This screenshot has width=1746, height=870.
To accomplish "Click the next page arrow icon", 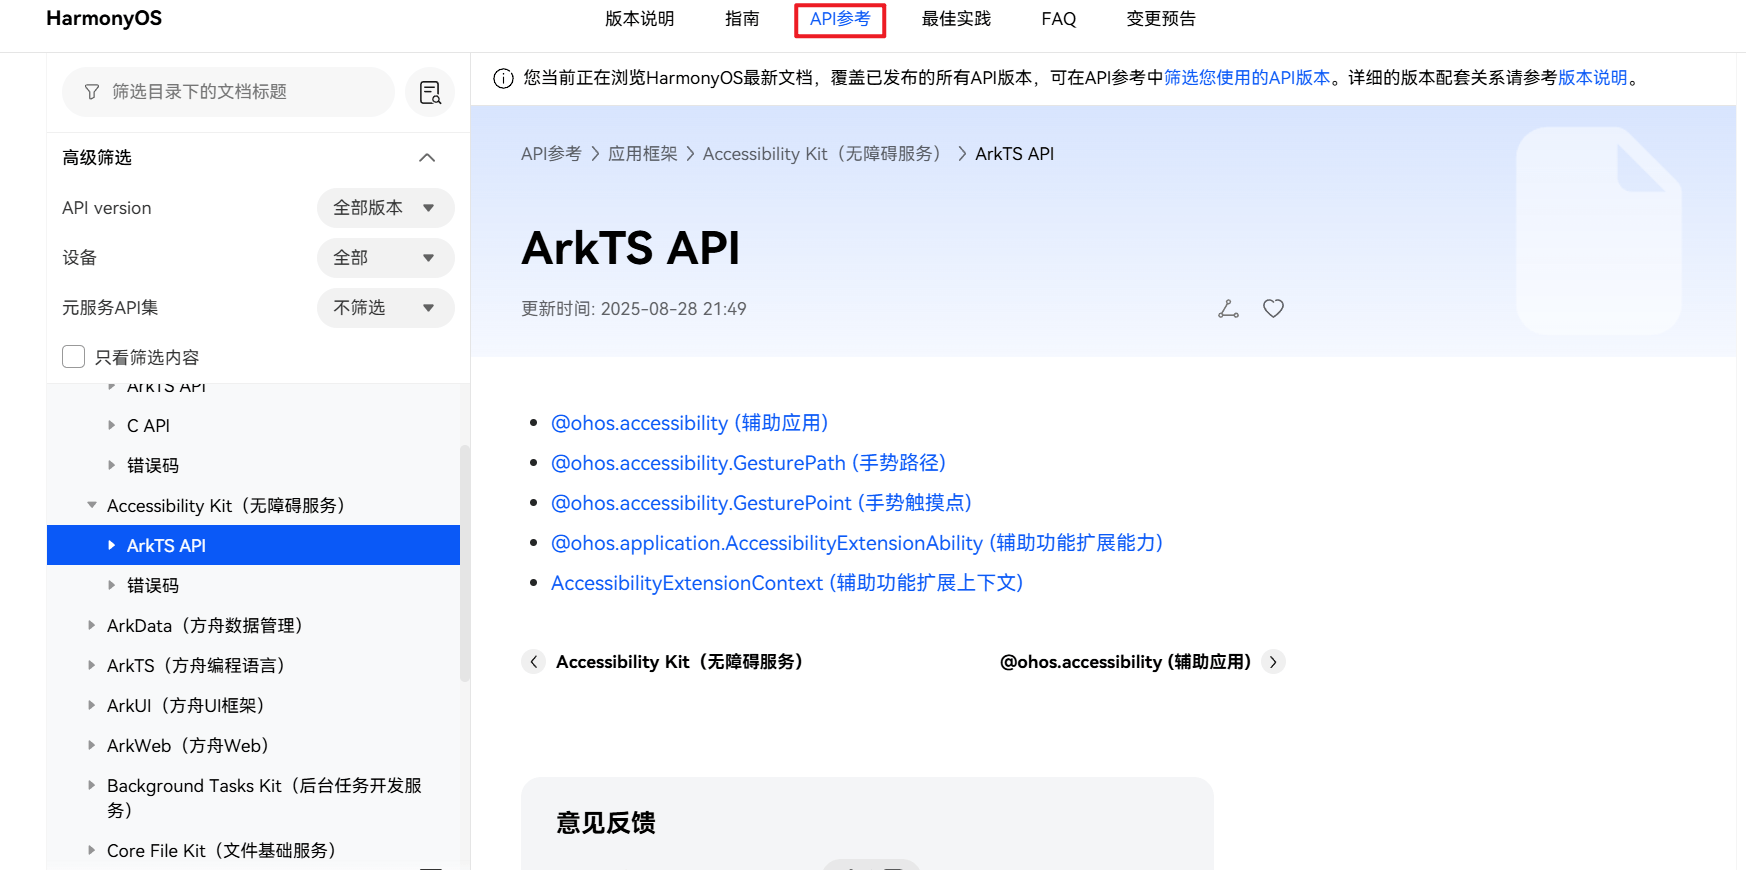I will [1273, 662].
